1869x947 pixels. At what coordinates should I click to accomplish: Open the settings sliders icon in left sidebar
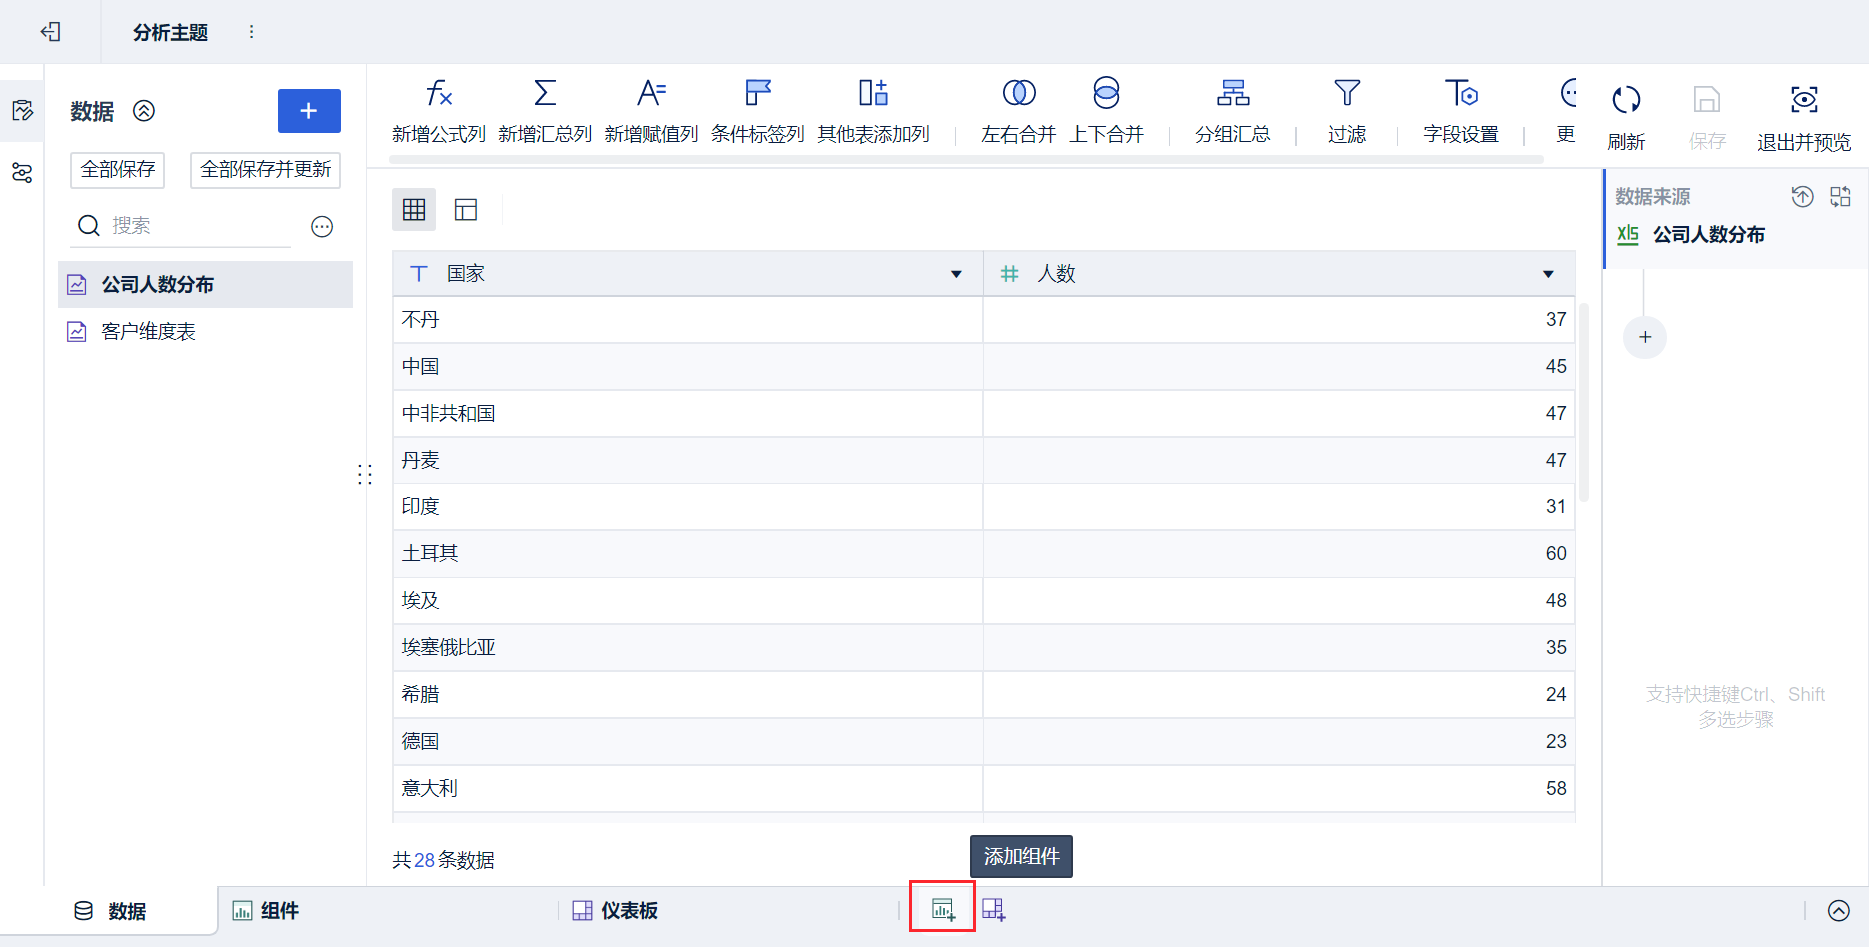22,173
